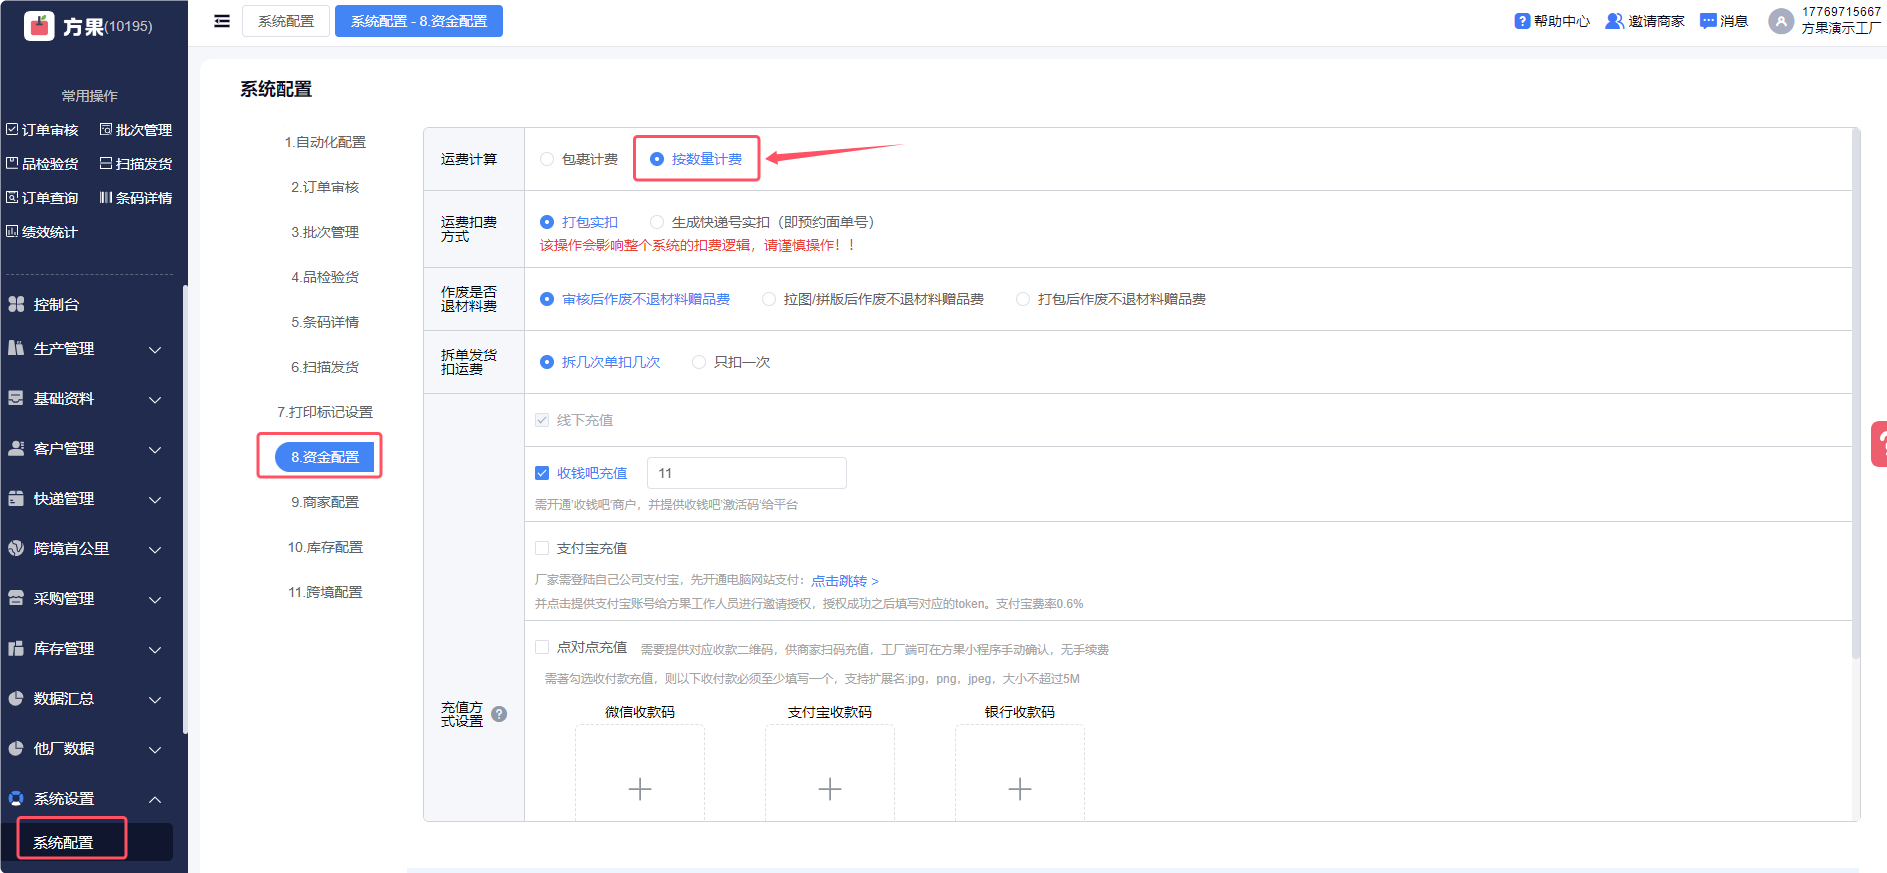Expand 基础资料 menu chevron

(x=155, y=399)
